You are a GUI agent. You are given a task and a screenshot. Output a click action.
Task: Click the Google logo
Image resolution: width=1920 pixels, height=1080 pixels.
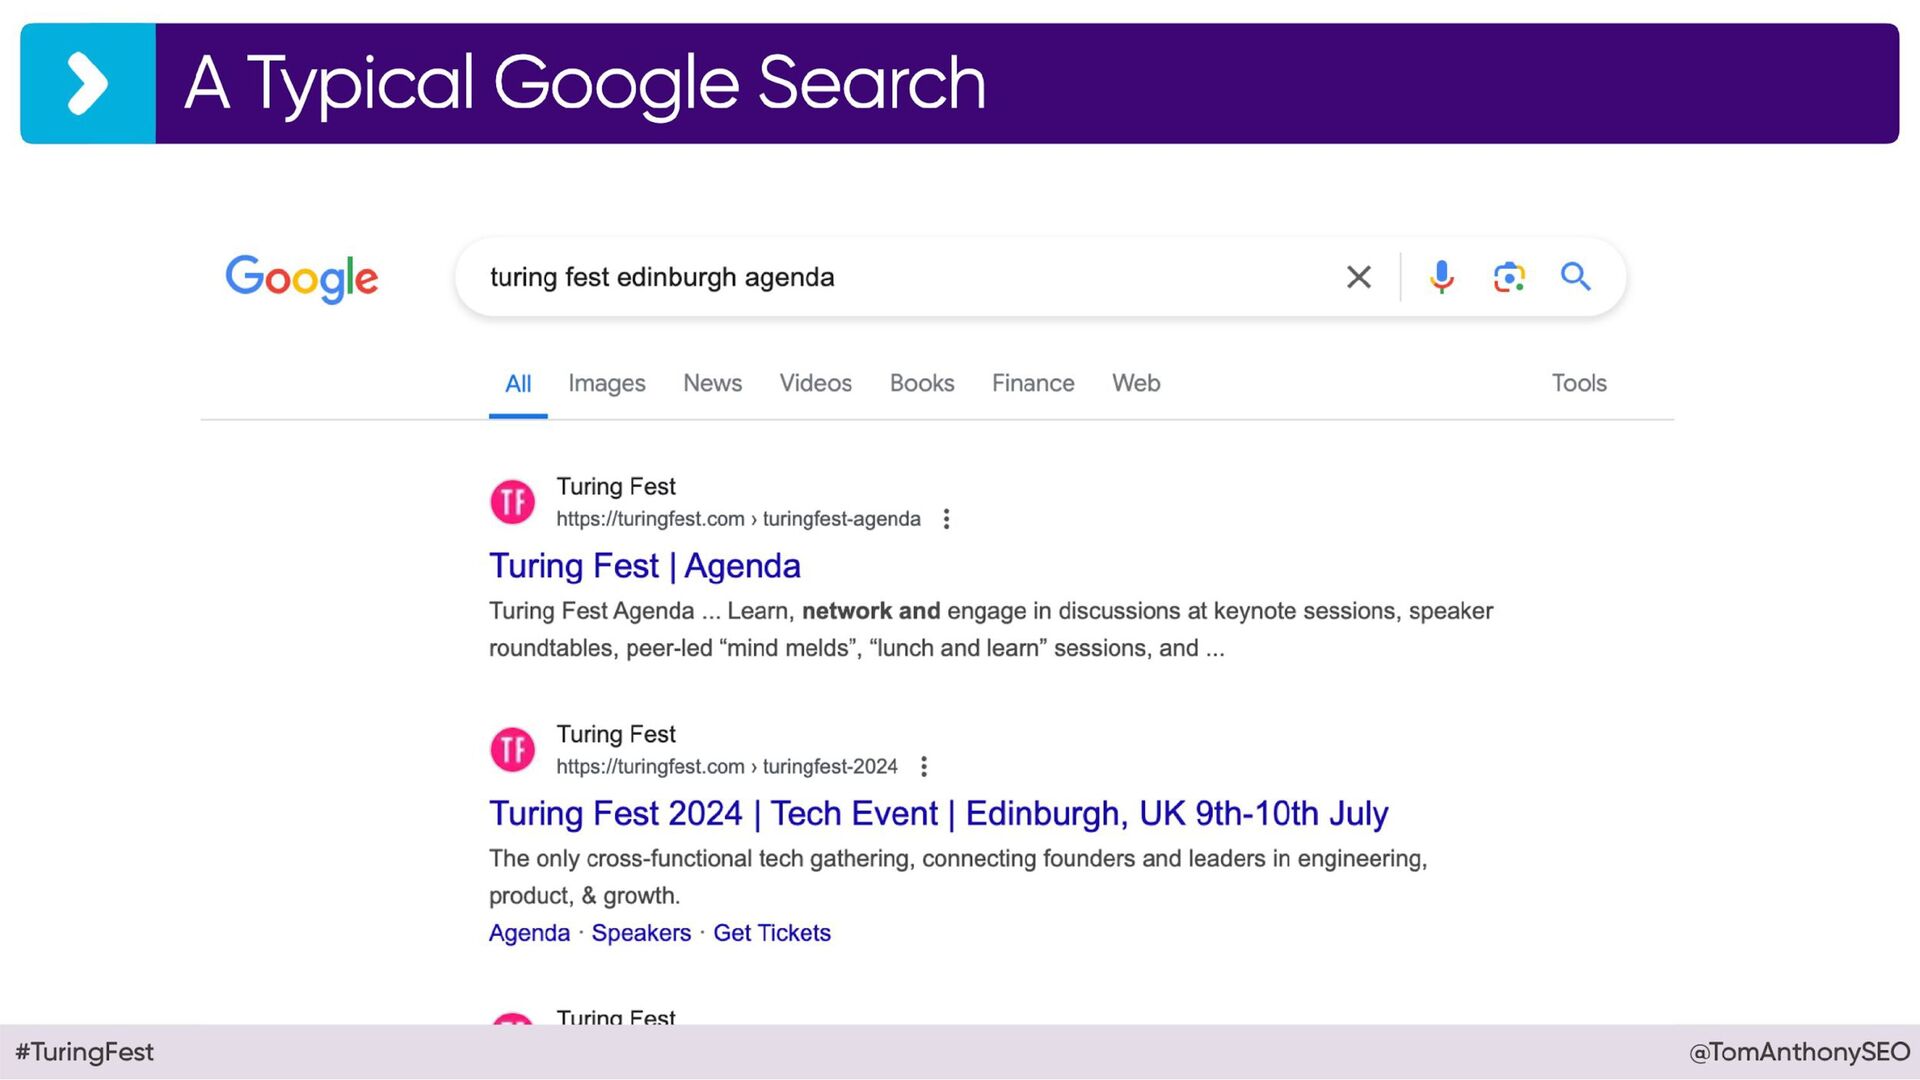[x=301, y=278]
